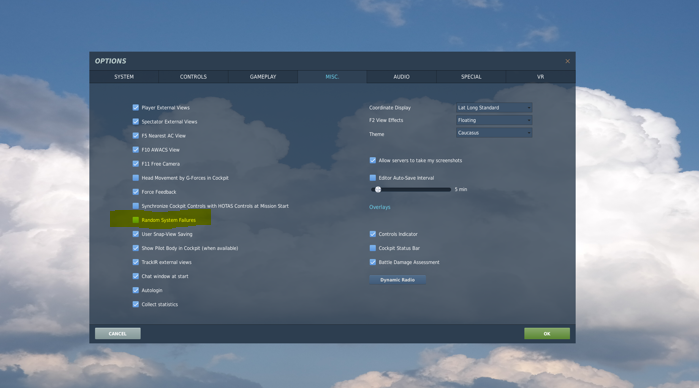Viewport: 699px width, 388px height.
Task: Toggle User Snap-View Saving
Action: 136,234
